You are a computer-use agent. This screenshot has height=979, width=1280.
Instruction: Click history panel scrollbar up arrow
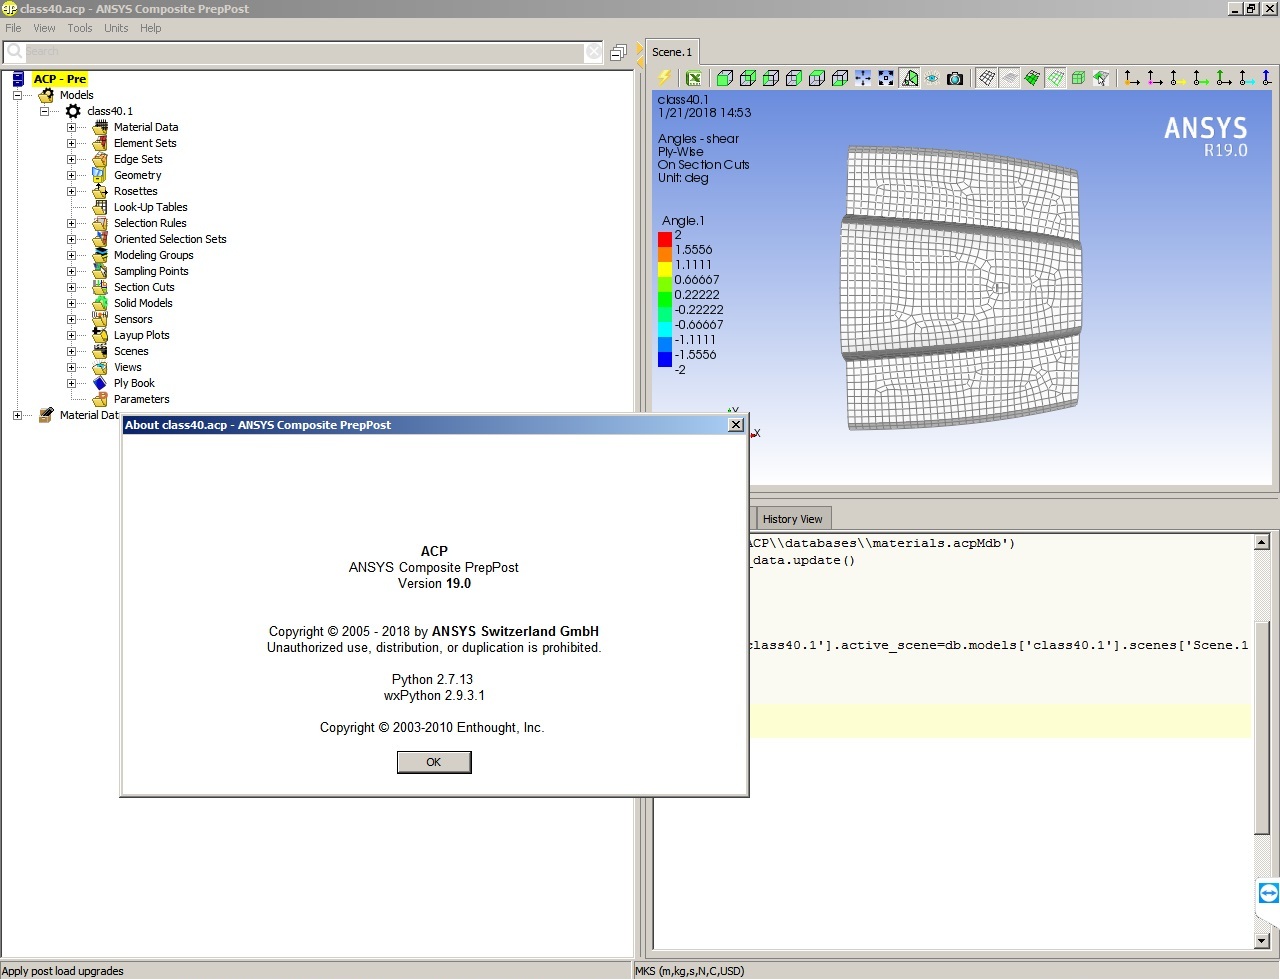pos(1262,542)
